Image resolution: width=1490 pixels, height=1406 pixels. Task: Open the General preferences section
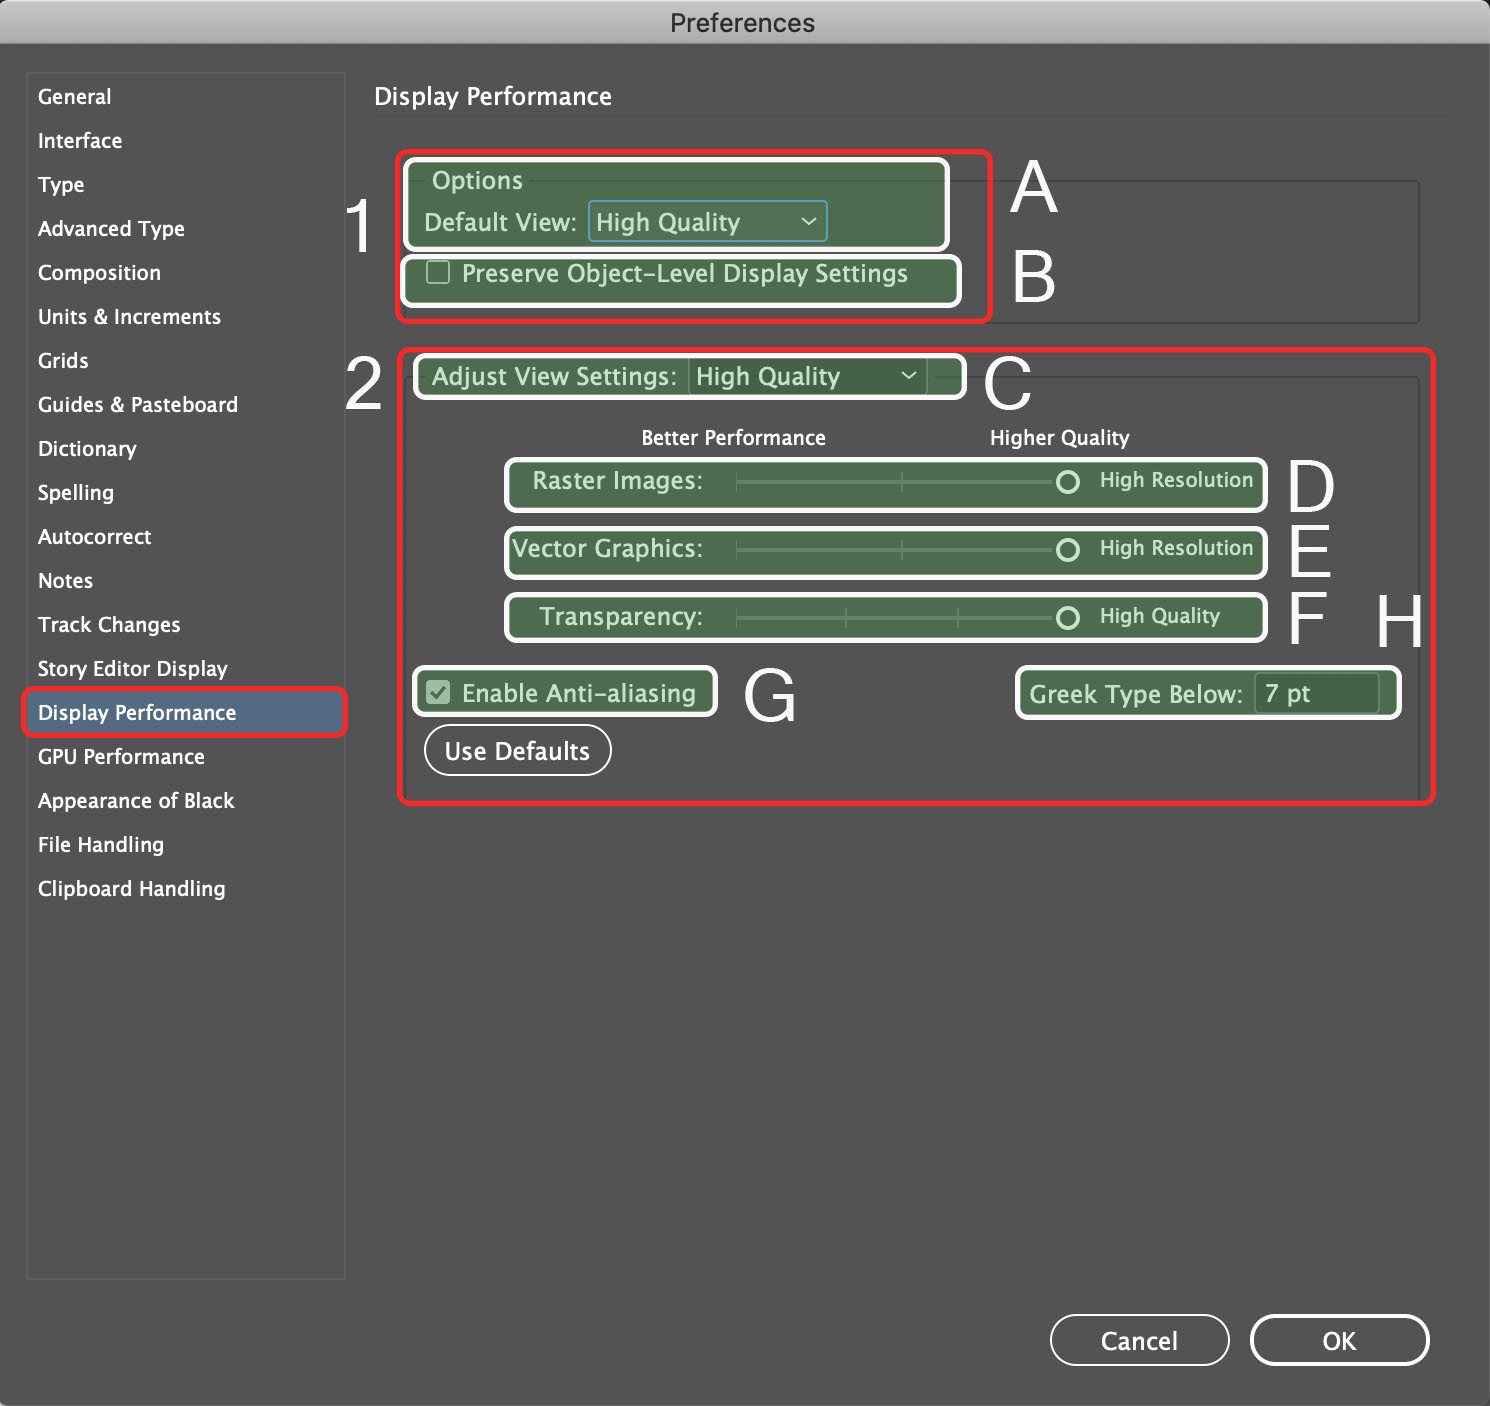[75, 97]
